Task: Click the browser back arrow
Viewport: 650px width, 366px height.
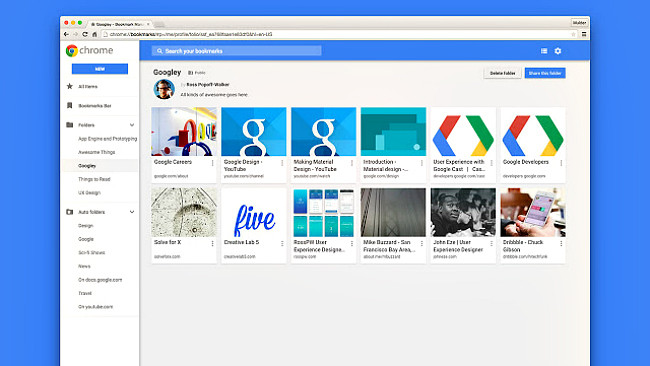Action: [66, 34]
